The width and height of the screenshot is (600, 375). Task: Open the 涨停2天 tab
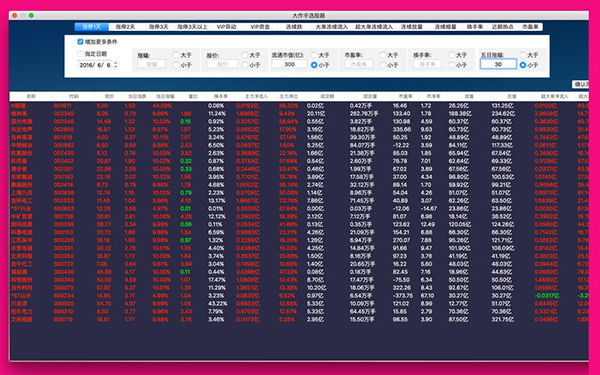(125, 27)
